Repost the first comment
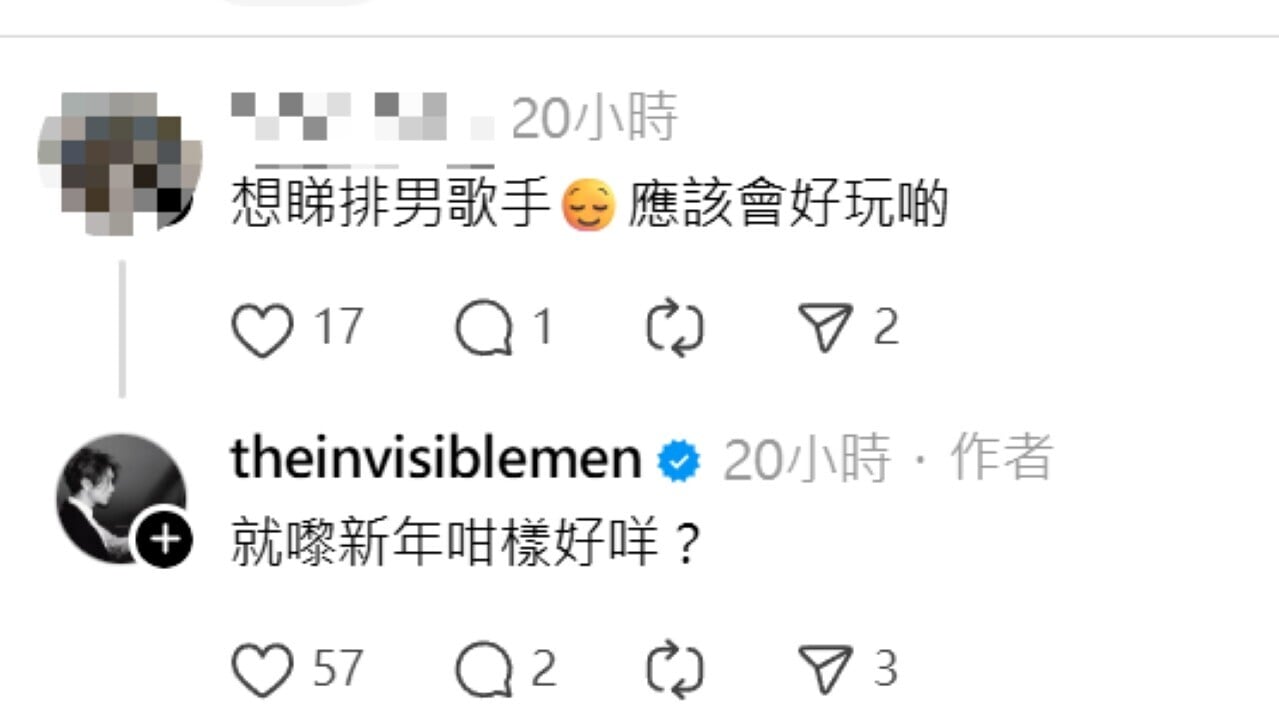 point(674,329)
